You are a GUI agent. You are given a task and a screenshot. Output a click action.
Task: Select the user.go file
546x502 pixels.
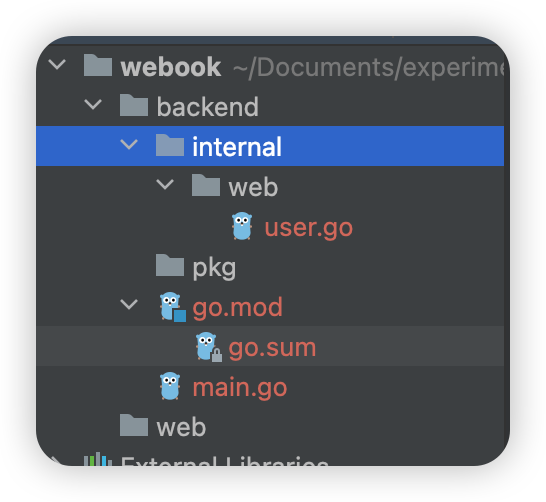309,227
